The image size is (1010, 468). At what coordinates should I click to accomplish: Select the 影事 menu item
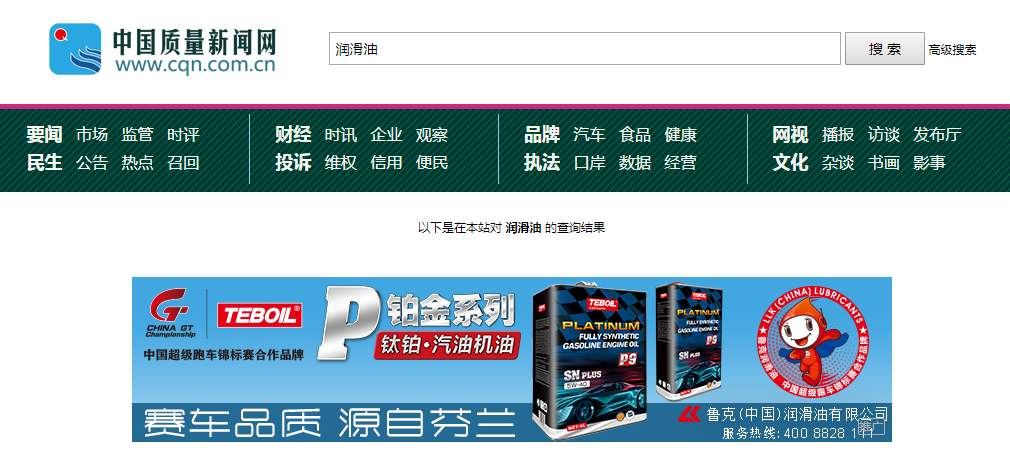[929, 163]
